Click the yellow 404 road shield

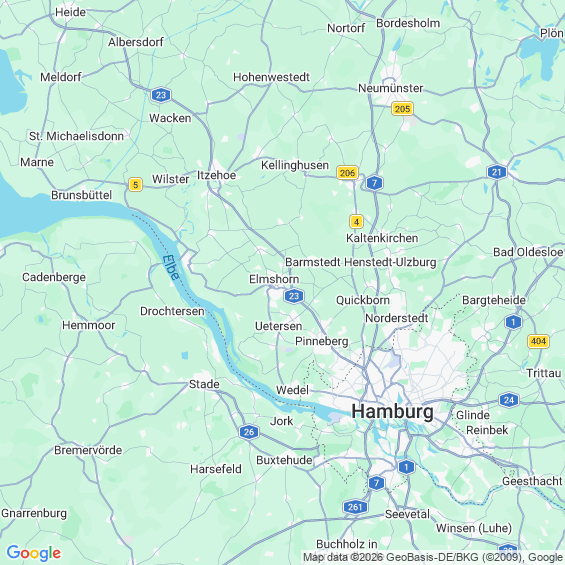point(538,341)
